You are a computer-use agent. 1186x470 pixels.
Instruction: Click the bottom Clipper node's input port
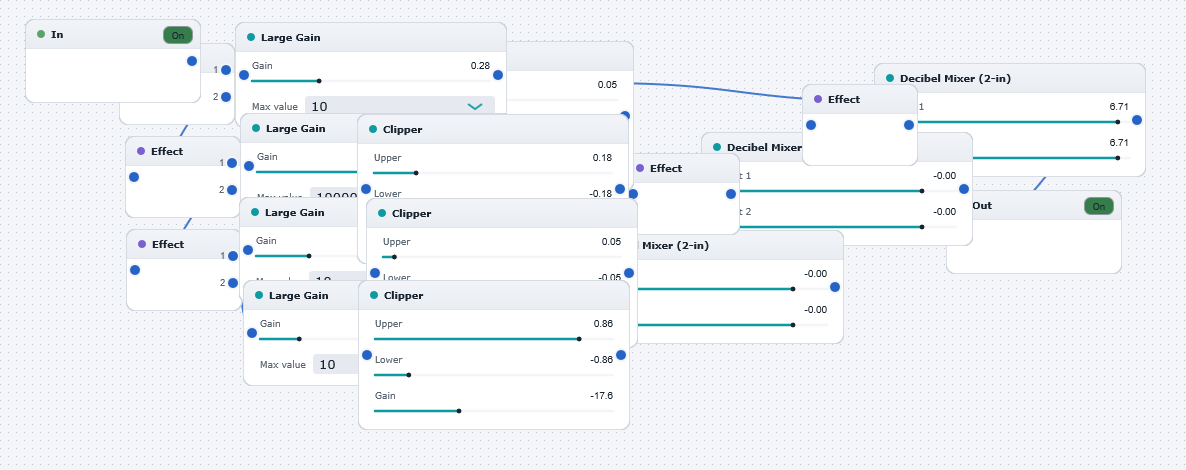(367, 355)
